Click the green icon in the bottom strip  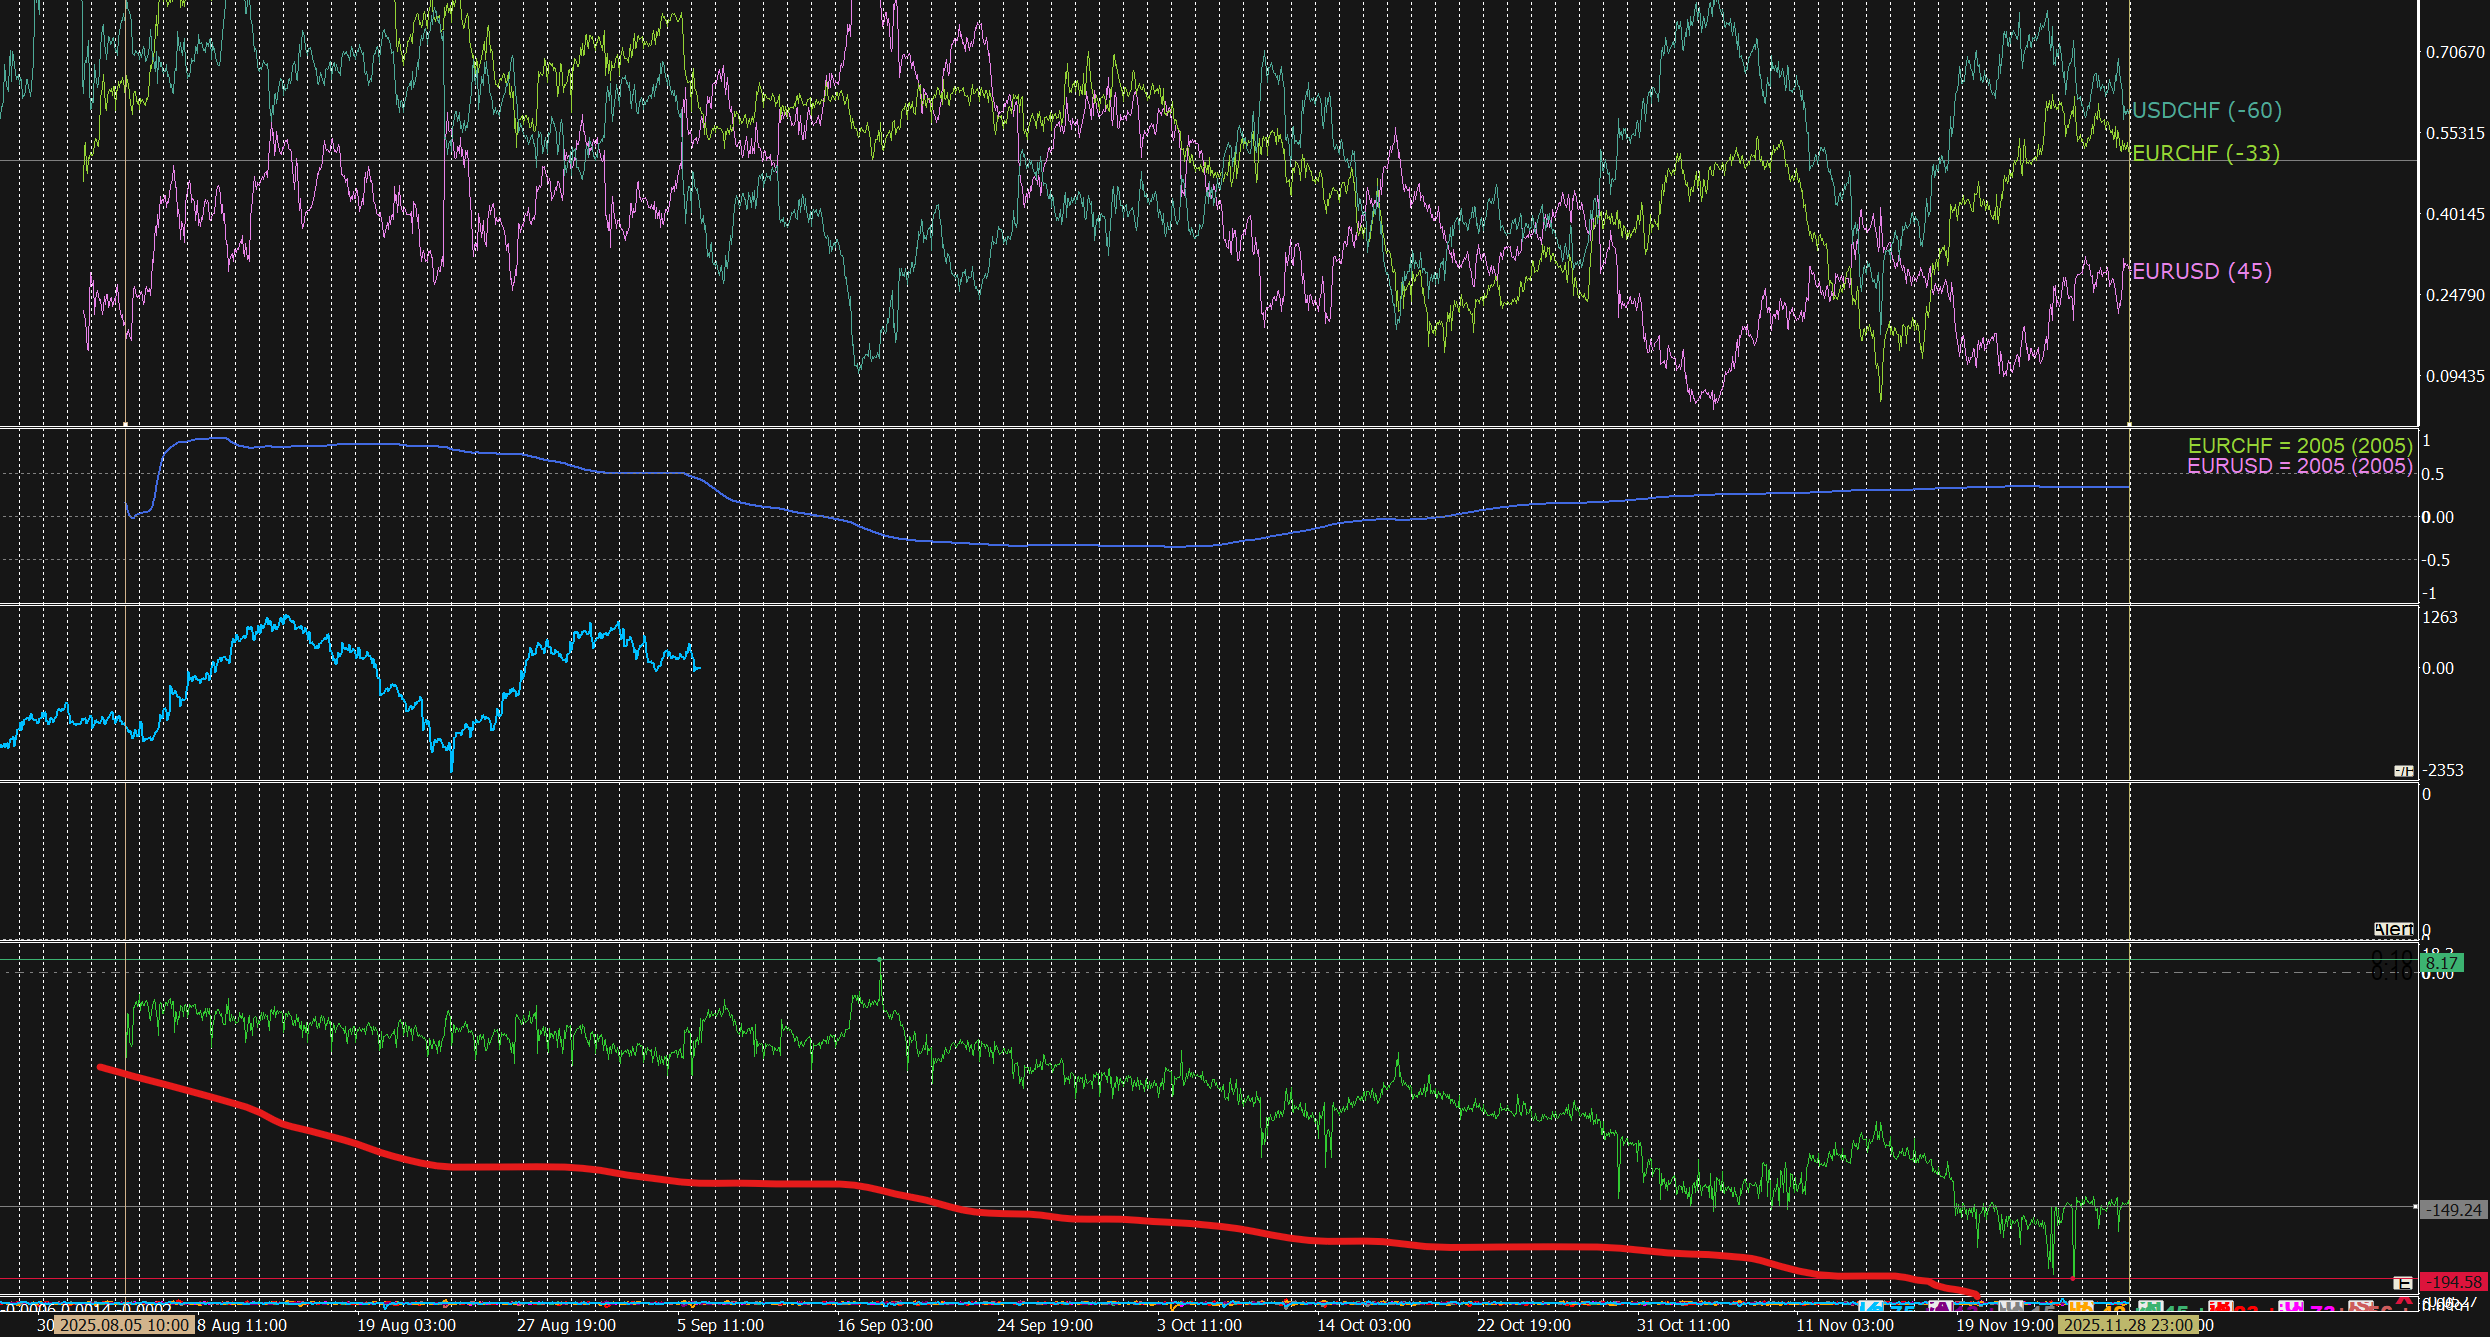2150,1306
